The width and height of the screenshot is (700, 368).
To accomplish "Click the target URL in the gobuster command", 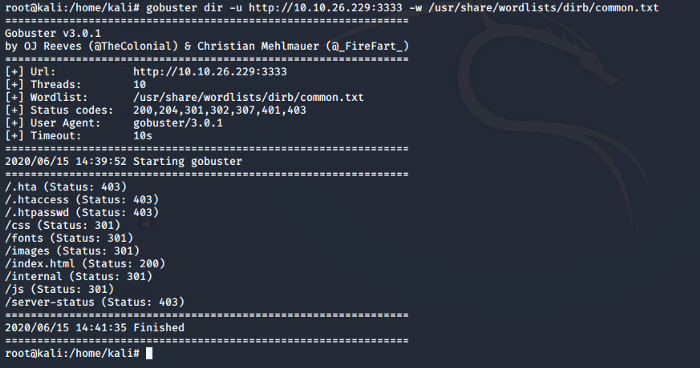I will 325,8.
